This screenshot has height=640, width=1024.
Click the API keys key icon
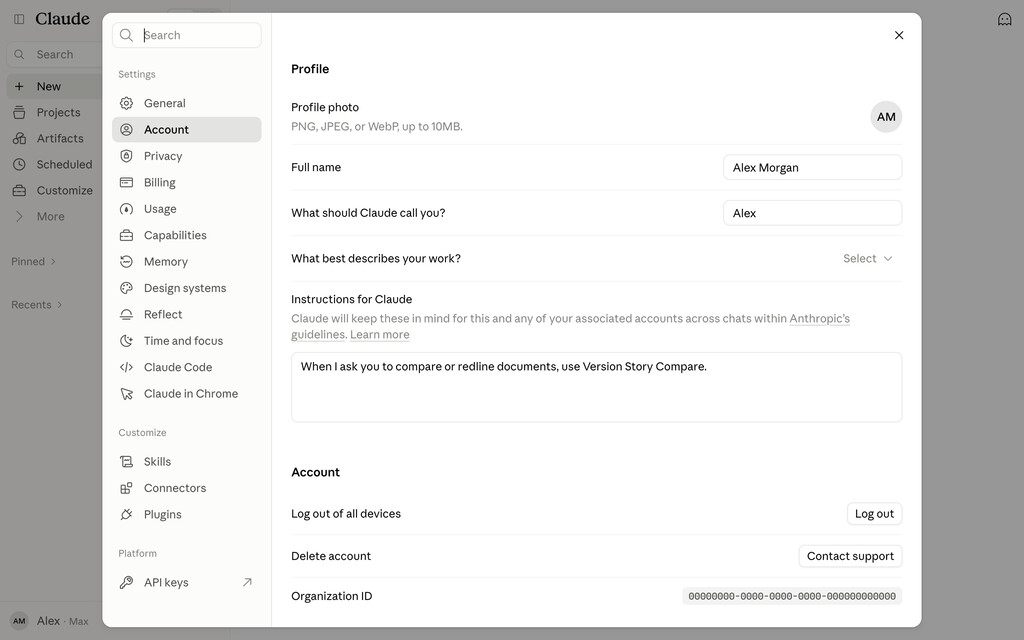click(x=126, y=583)
